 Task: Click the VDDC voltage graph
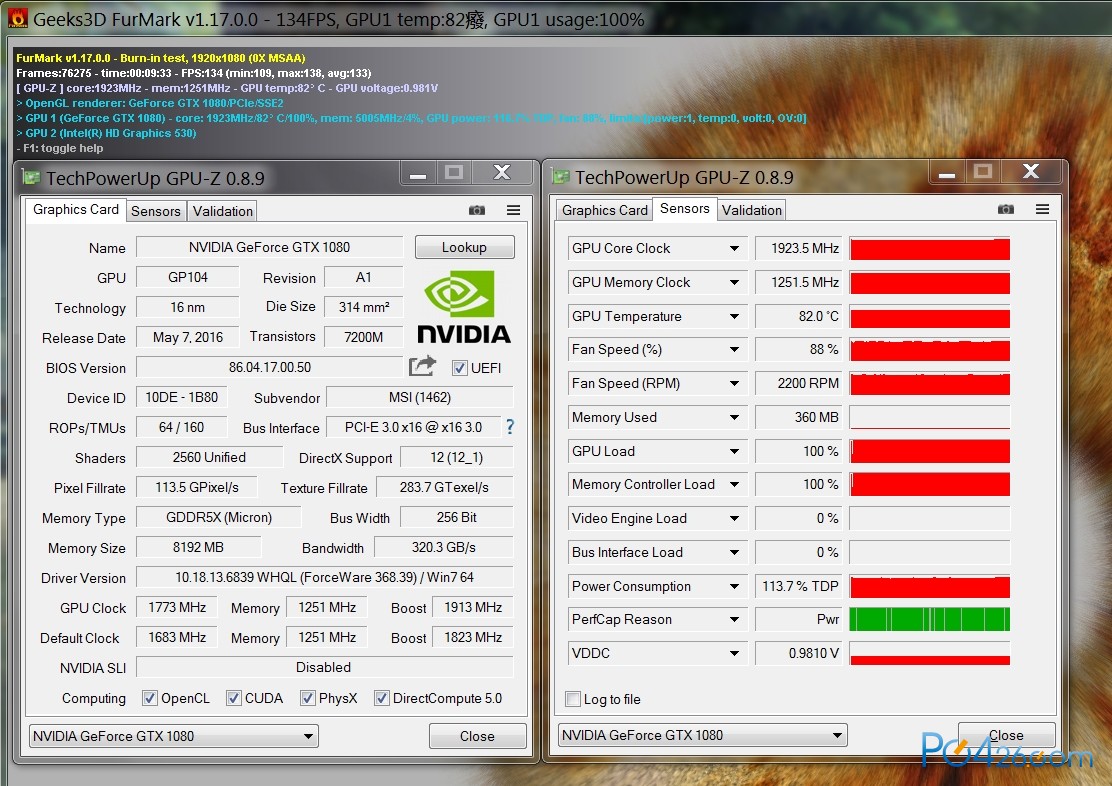coord(930,653)
